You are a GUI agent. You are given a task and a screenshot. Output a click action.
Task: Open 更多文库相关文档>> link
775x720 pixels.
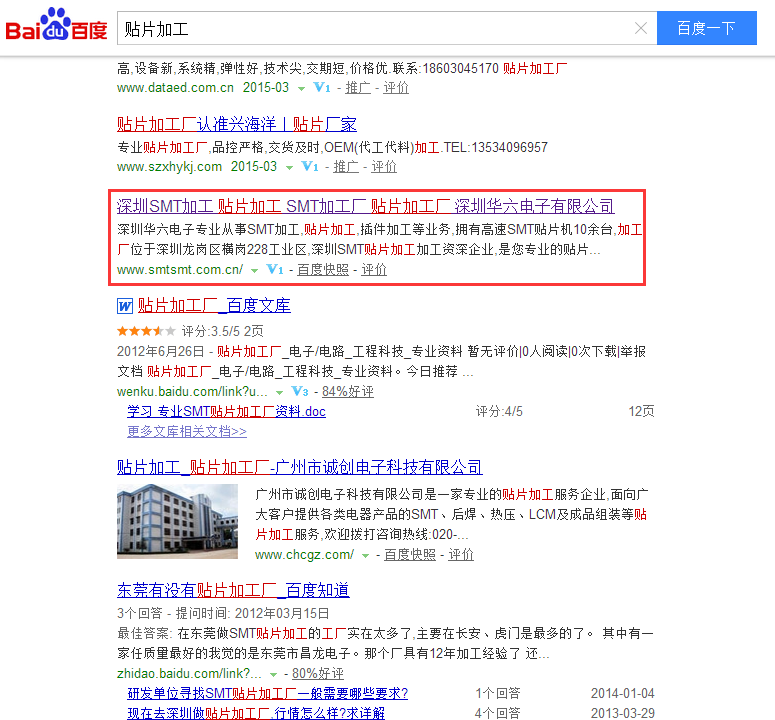(187, 431)
